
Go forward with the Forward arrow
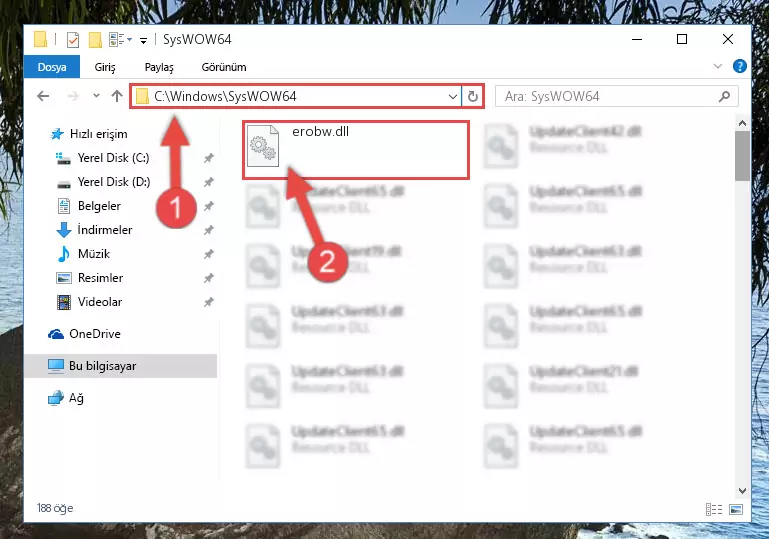click(73, 96)
